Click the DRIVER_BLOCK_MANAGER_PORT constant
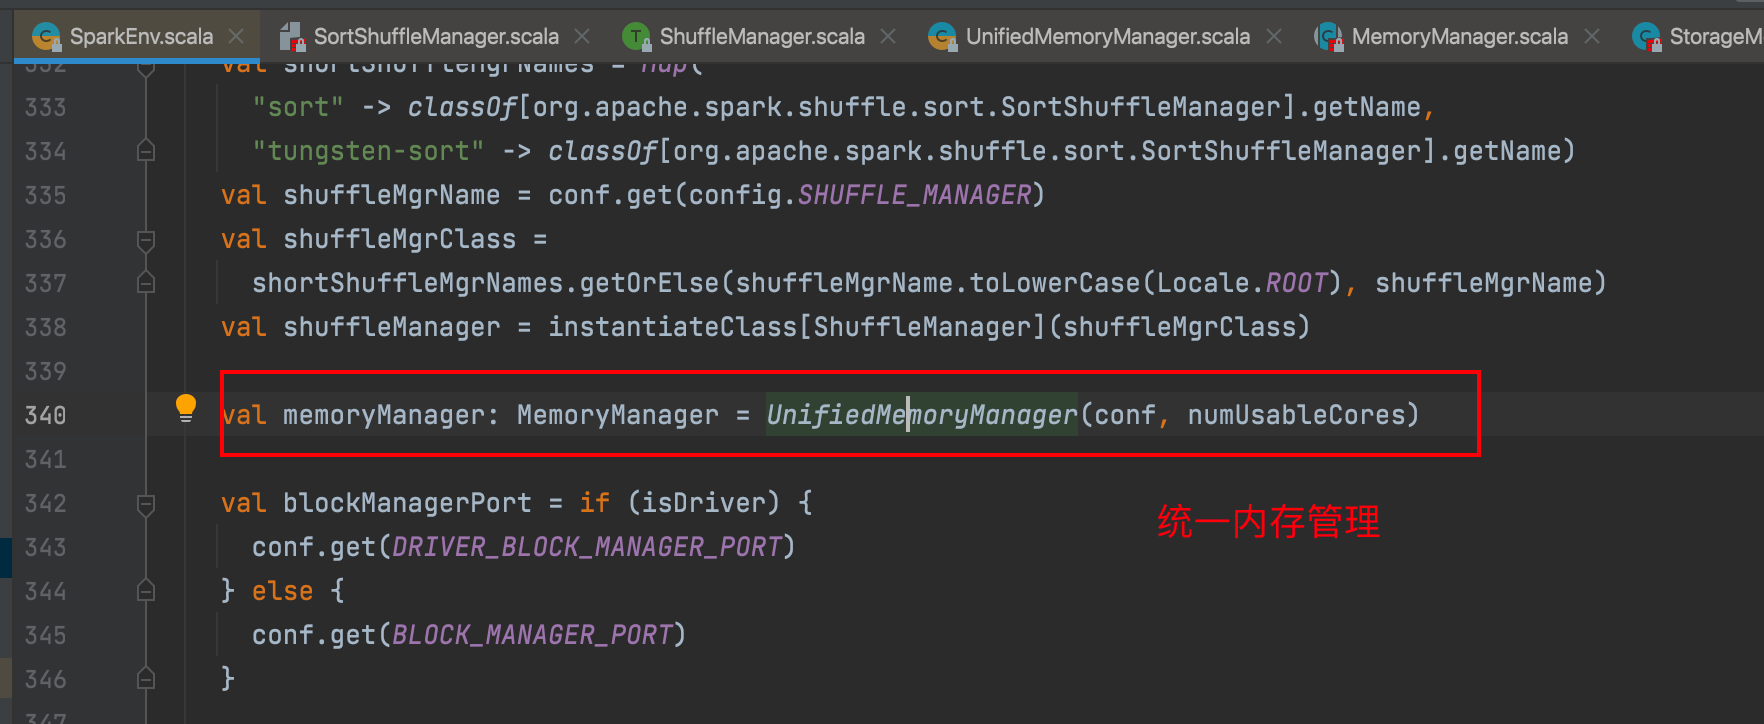The height and width of the screenshot is (724, 1764). coord(586,547)
